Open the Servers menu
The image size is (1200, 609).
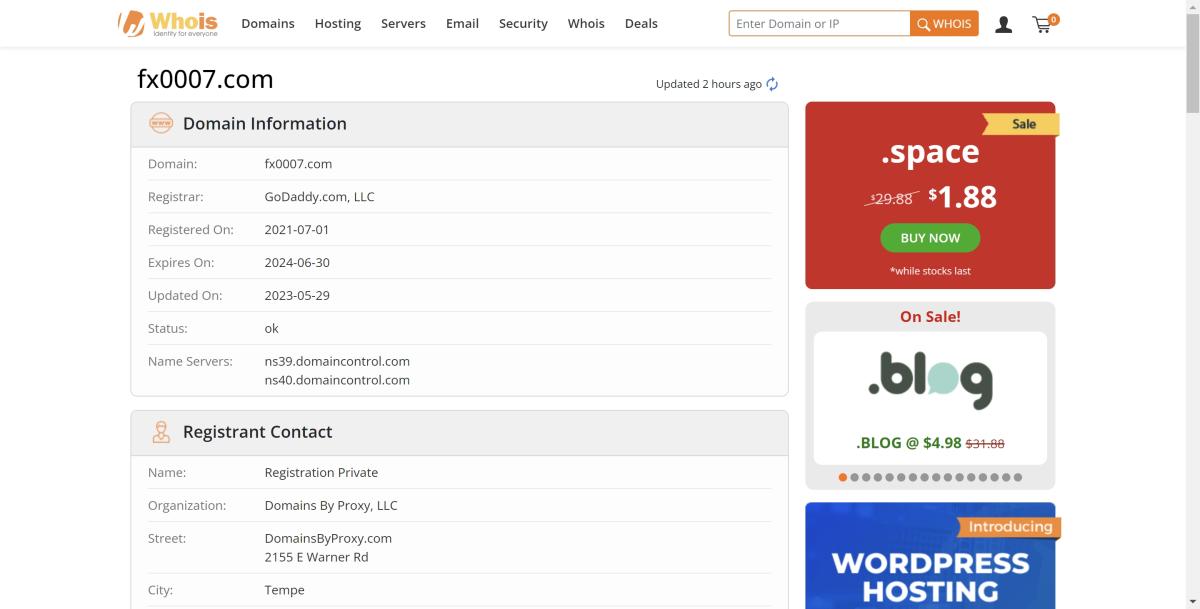tap(403, 24)
